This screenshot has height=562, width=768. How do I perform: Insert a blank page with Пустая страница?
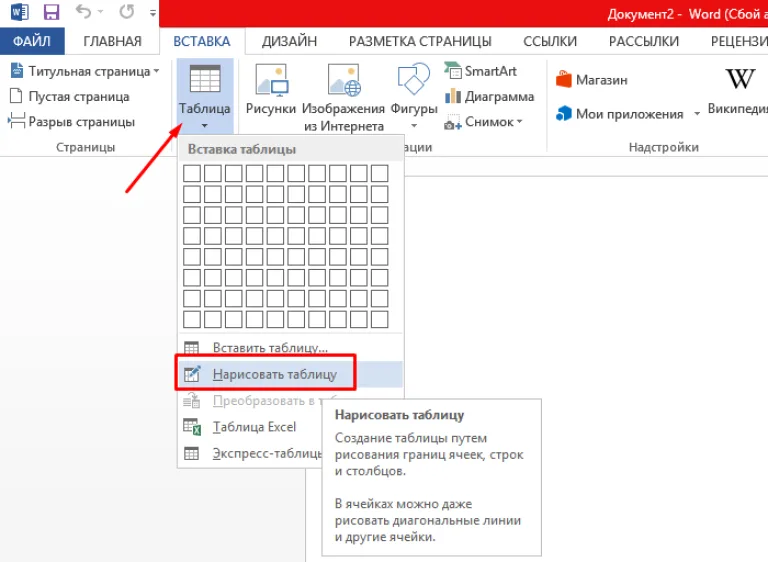(70, 96)
